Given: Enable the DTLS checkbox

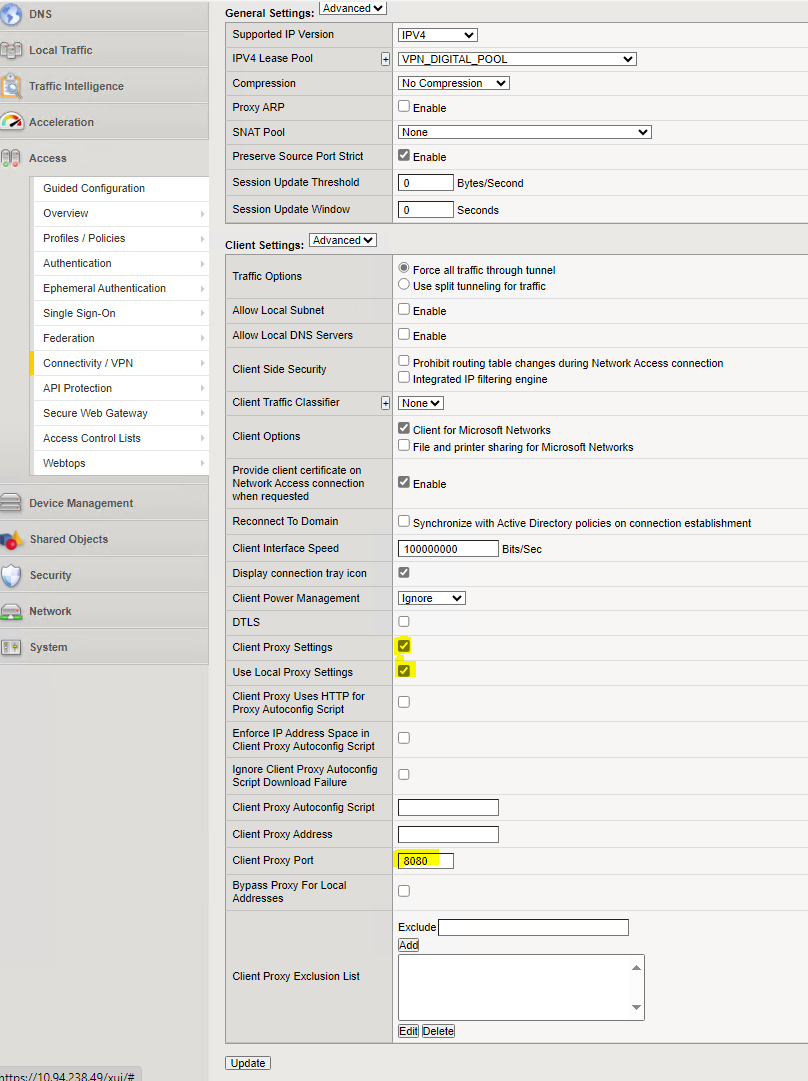Looking at the screenshot, I should (404, 622).
